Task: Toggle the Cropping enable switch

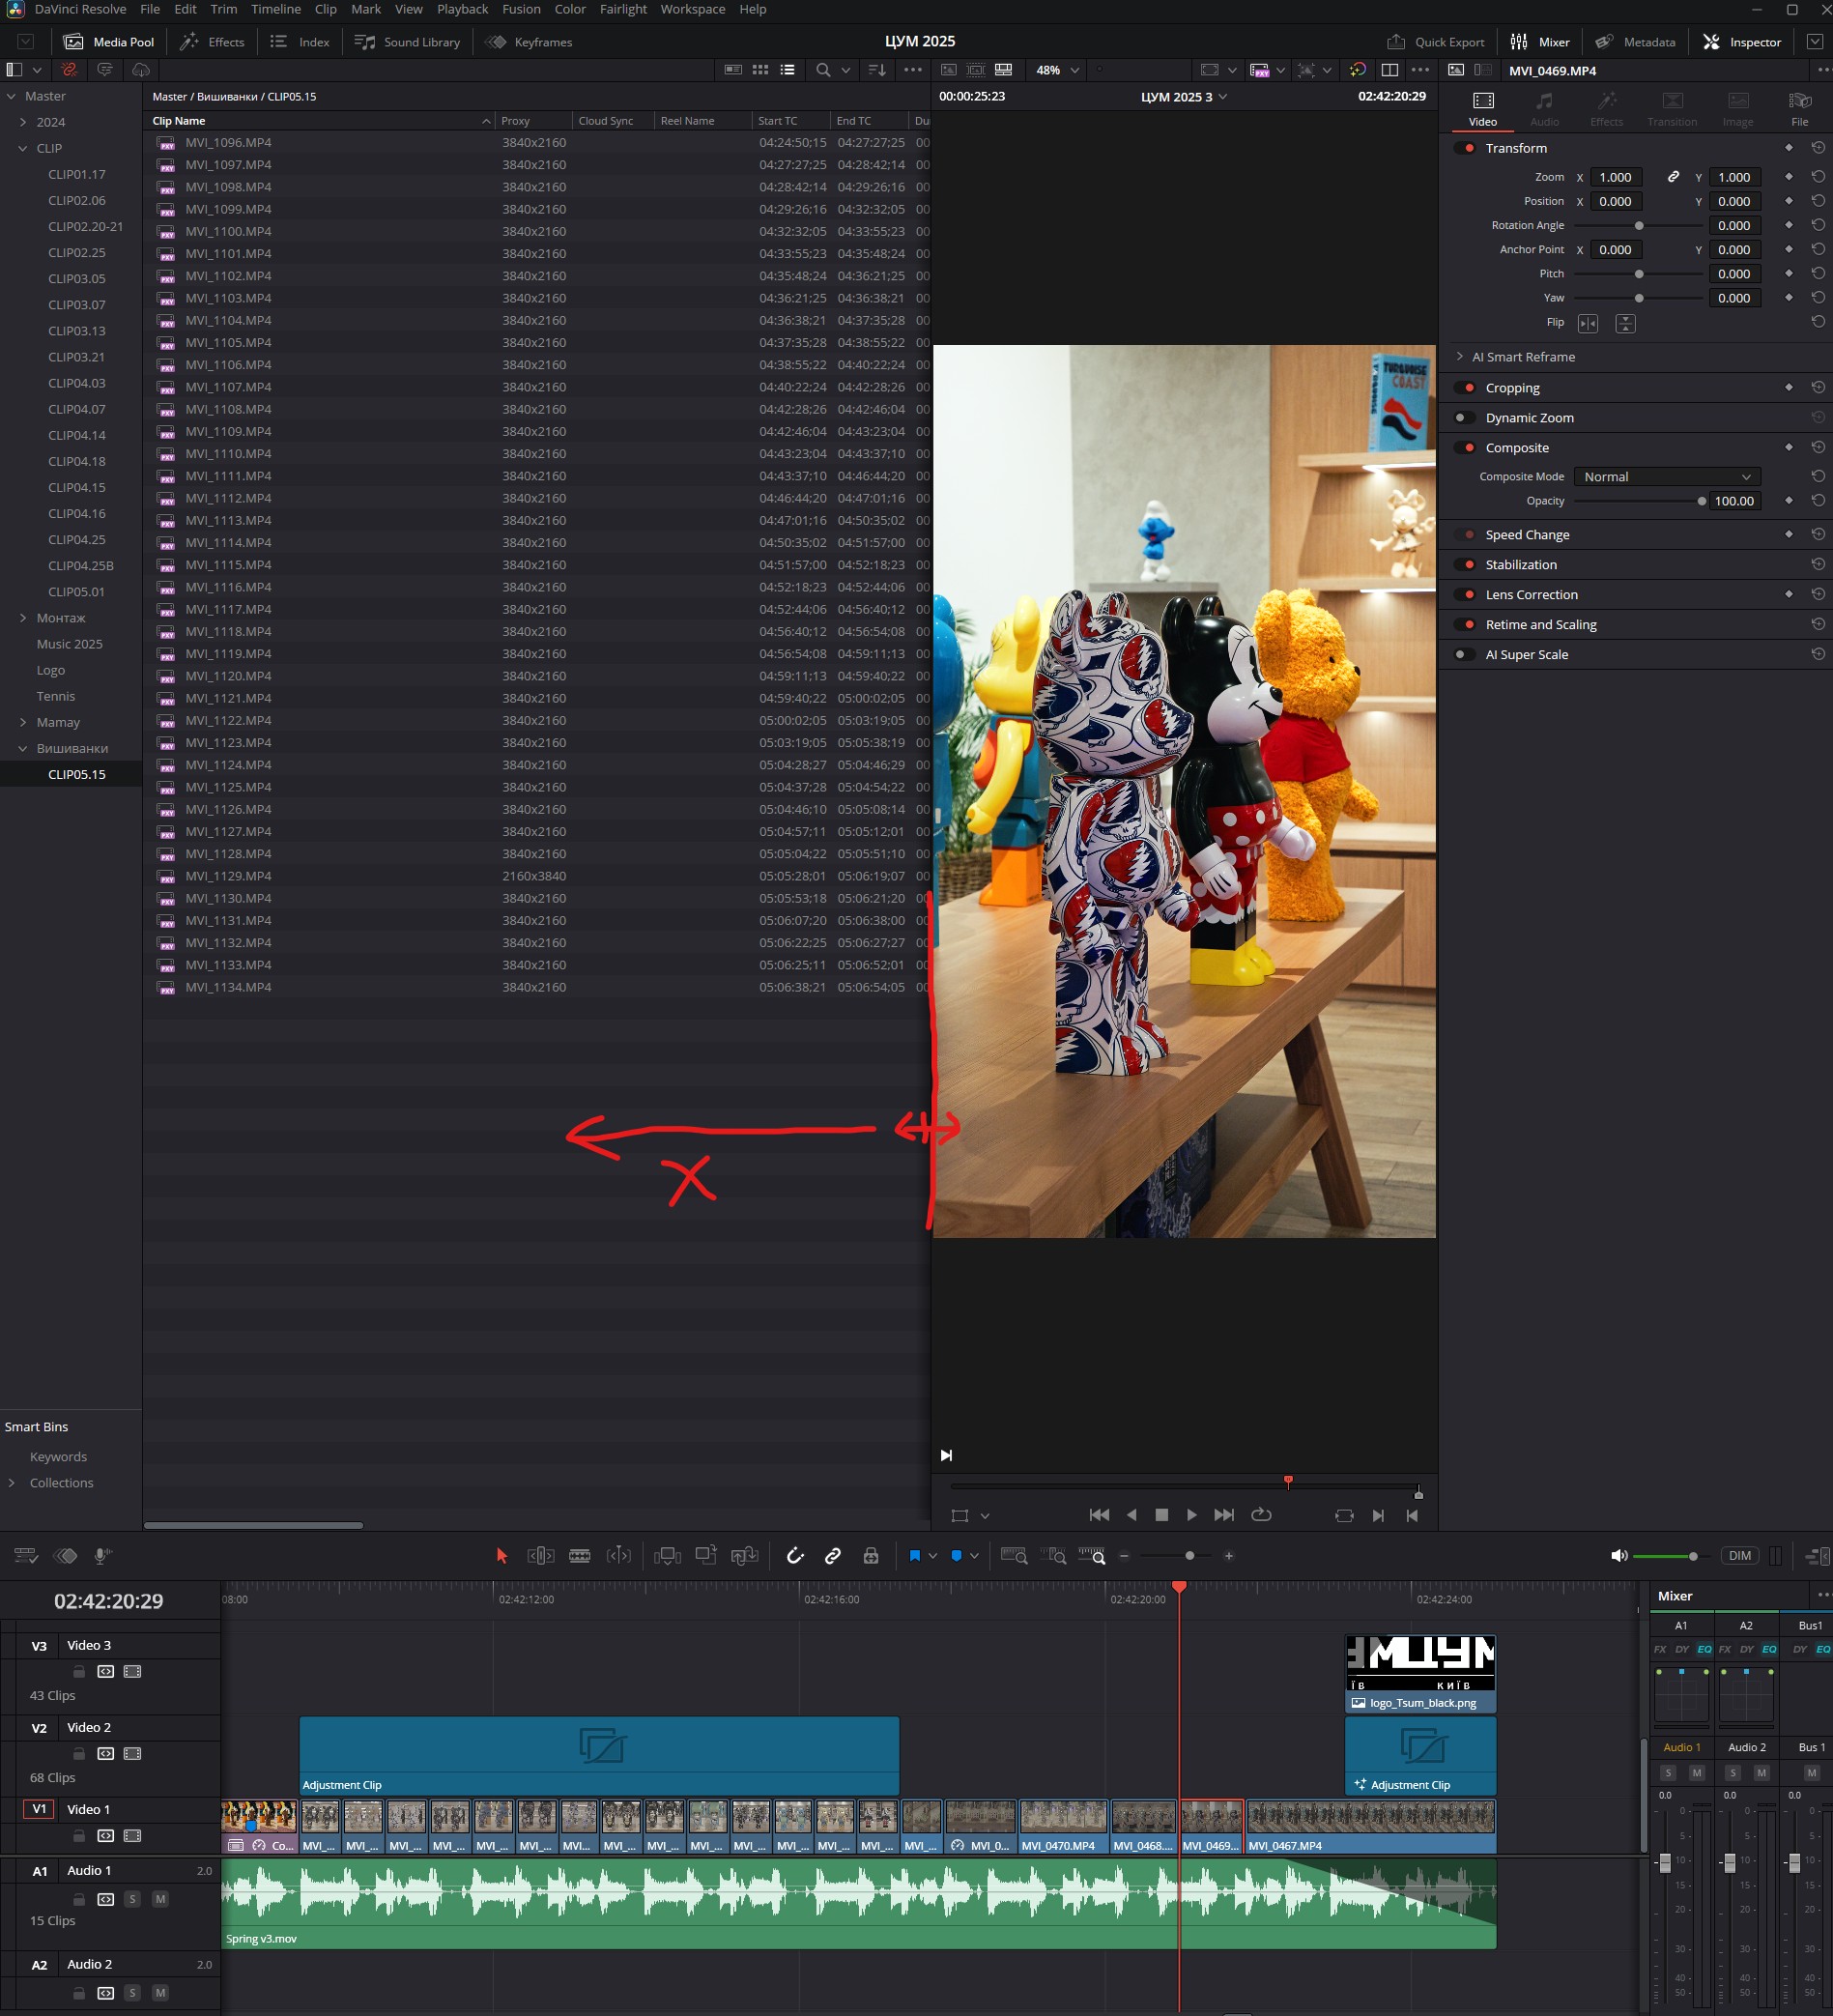Action: [1465, 388]
